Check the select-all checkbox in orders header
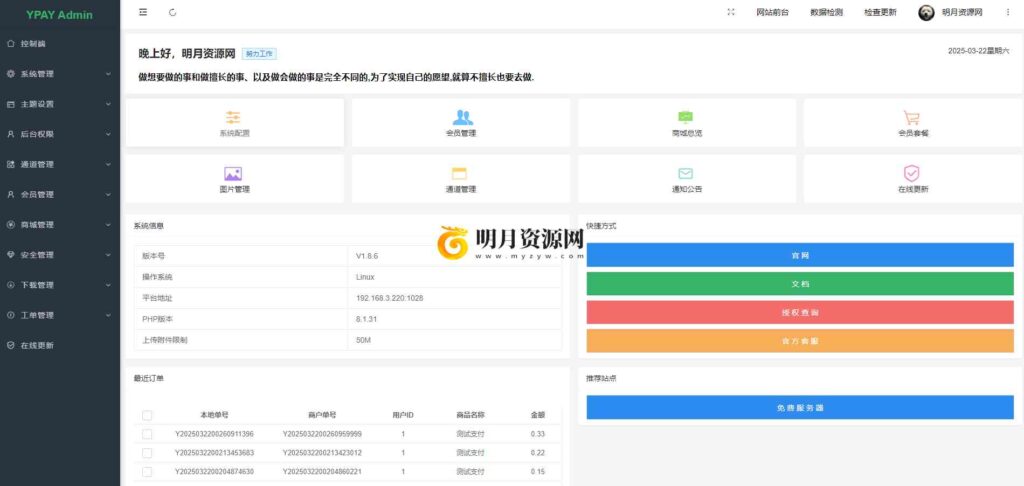This screenshot has height=486, width=1024. pyautogui.click(x=147, y=415)
